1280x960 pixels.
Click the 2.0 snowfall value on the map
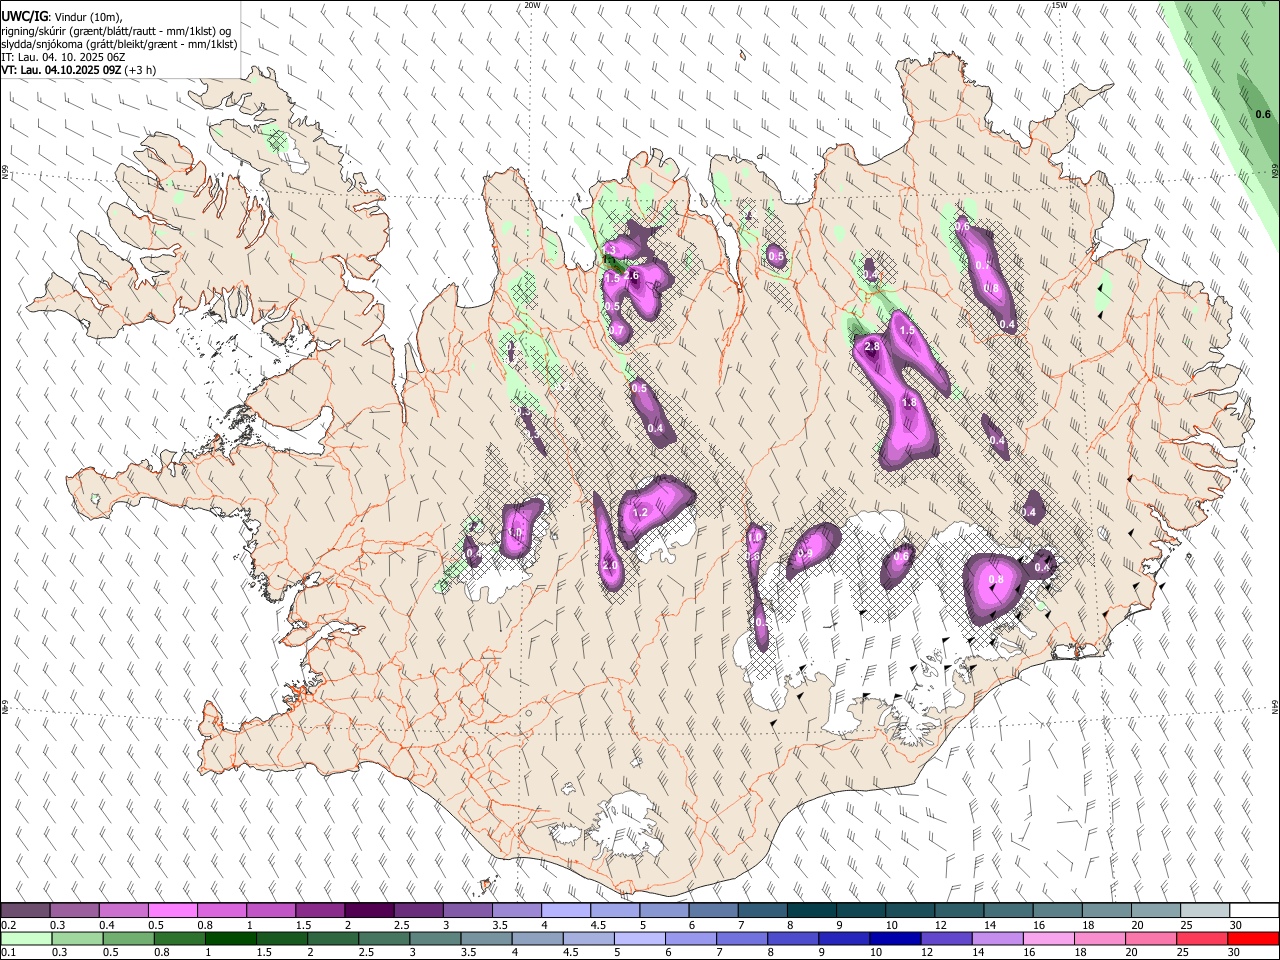[610, 566]
